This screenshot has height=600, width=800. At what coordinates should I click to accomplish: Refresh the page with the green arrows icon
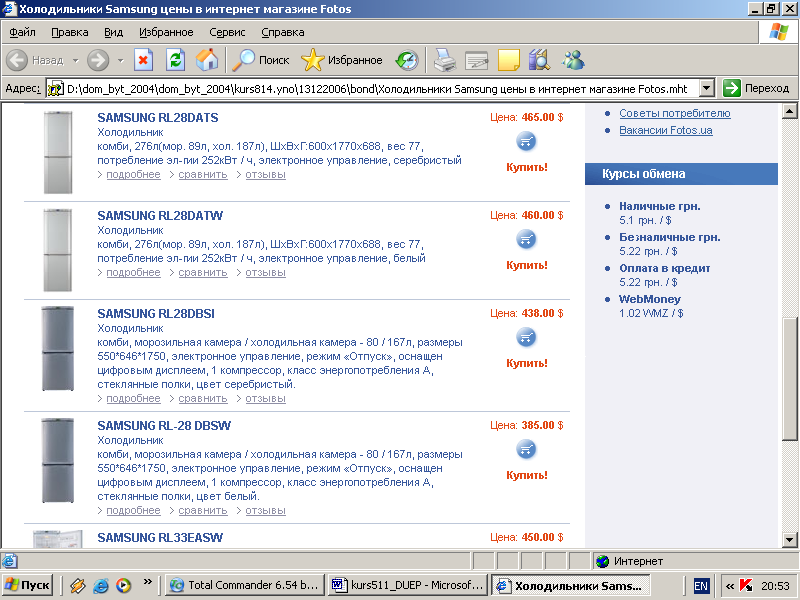(x=175, y=60)
